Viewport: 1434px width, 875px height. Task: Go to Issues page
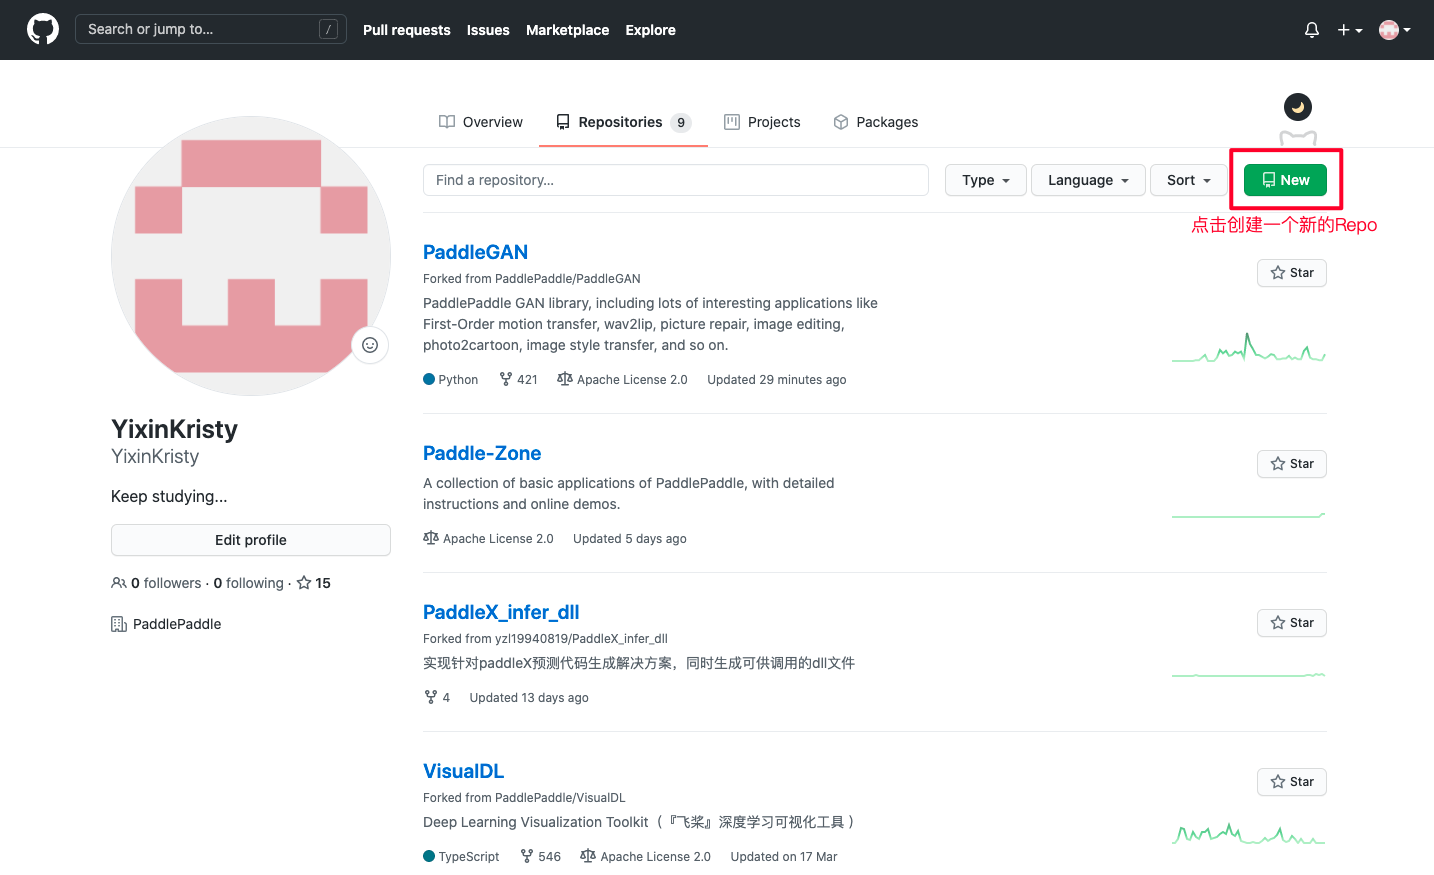pos(488,30)
